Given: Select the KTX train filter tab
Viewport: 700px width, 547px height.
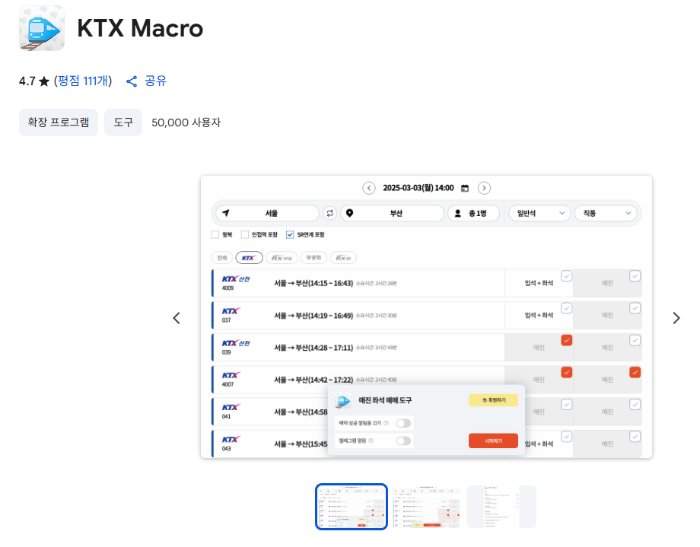Looking at the screenshot, I should pos(249,258).
